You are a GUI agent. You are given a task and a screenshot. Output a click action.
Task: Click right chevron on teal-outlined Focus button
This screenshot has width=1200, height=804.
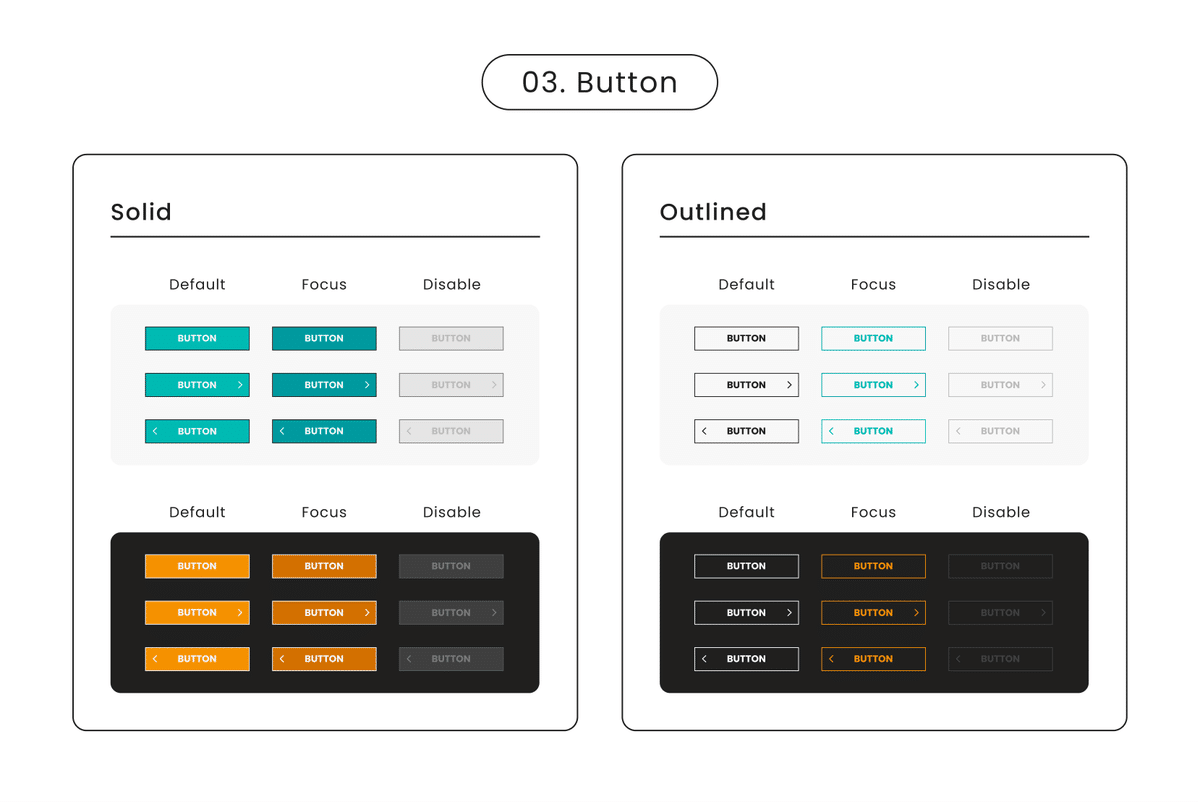(x=916, y=385)
